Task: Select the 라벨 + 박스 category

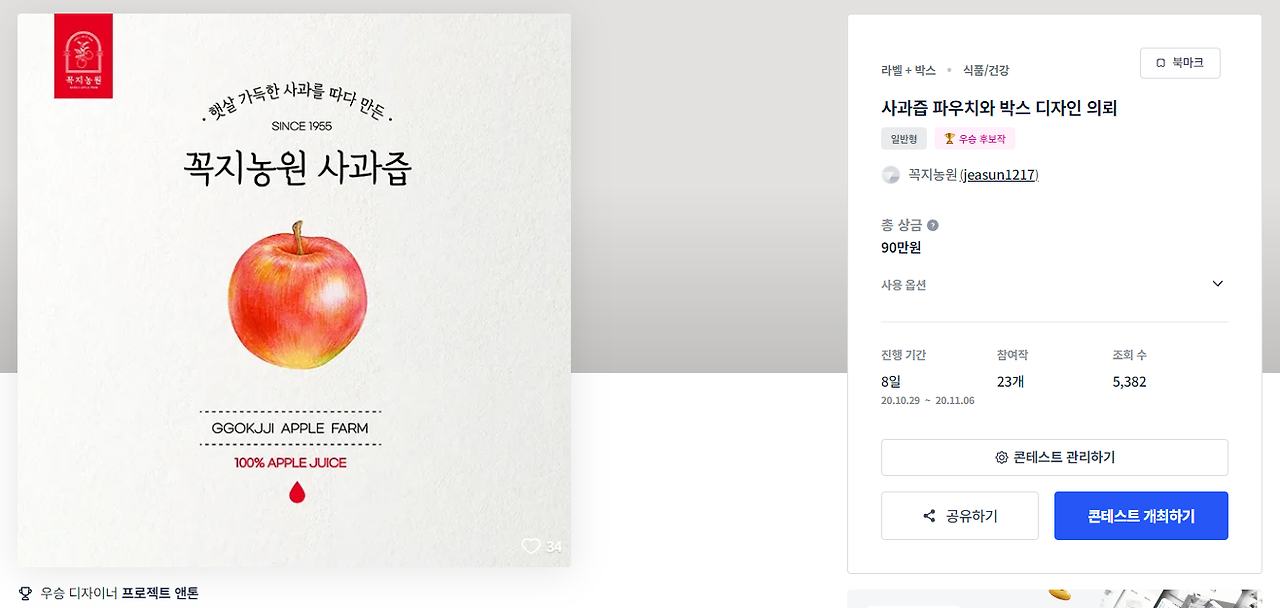Action: pos(908,70)
